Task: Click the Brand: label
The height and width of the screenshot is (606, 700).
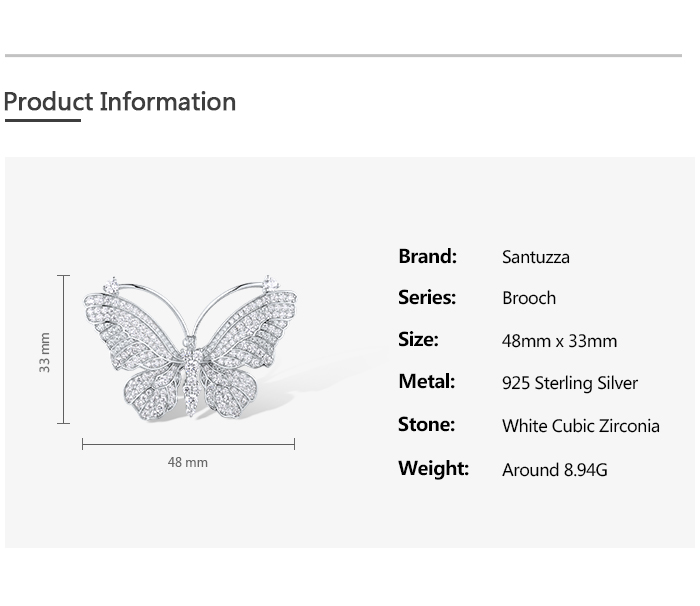Action: click(x=427, y=256)
